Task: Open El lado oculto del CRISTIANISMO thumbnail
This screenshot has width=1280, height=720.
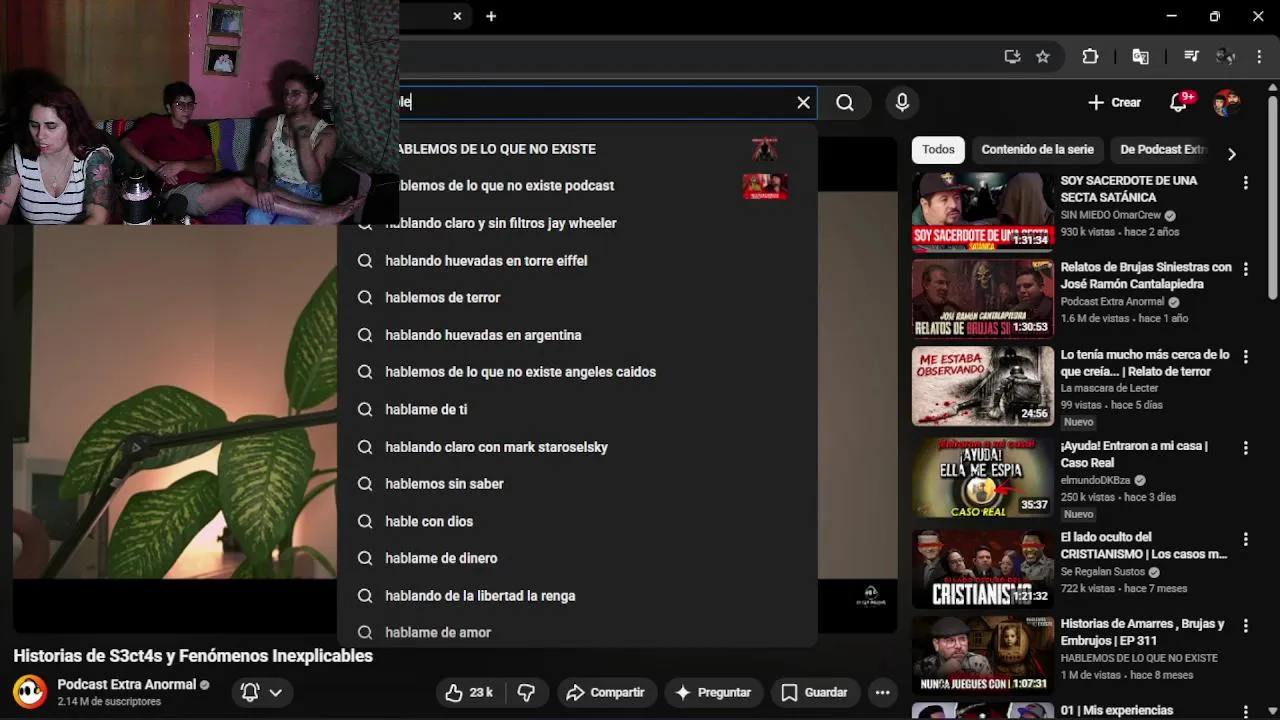Action: (x=982, y=569)
